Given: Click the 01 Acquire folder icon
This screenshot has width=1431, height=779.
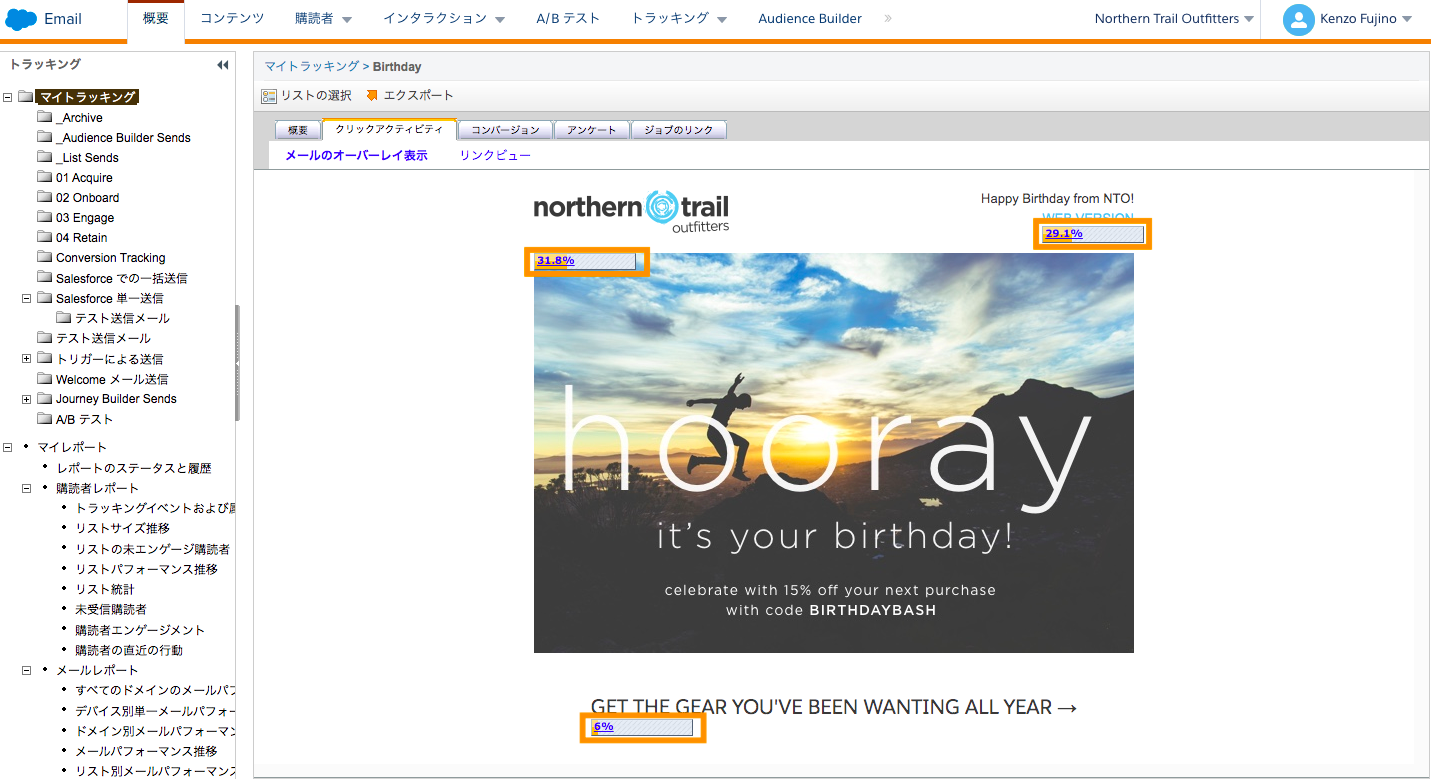Looking at the screenshot, I should coord(44,177).
